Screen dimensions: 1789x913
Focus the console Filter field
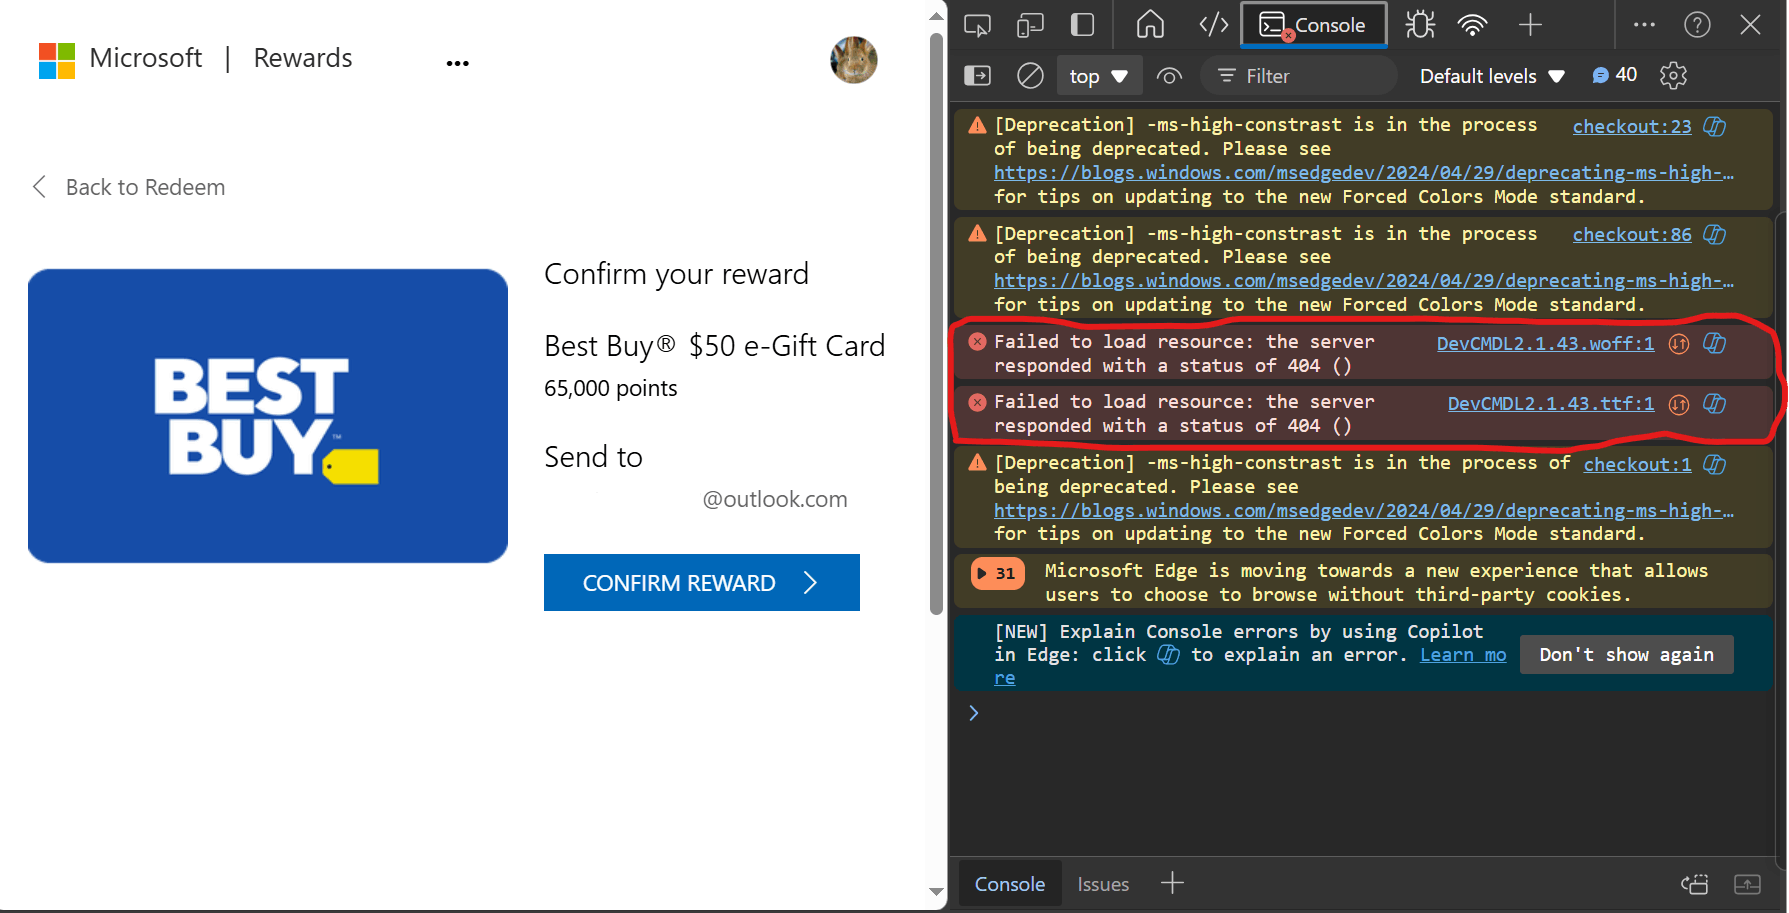(x=1300, y=76)
